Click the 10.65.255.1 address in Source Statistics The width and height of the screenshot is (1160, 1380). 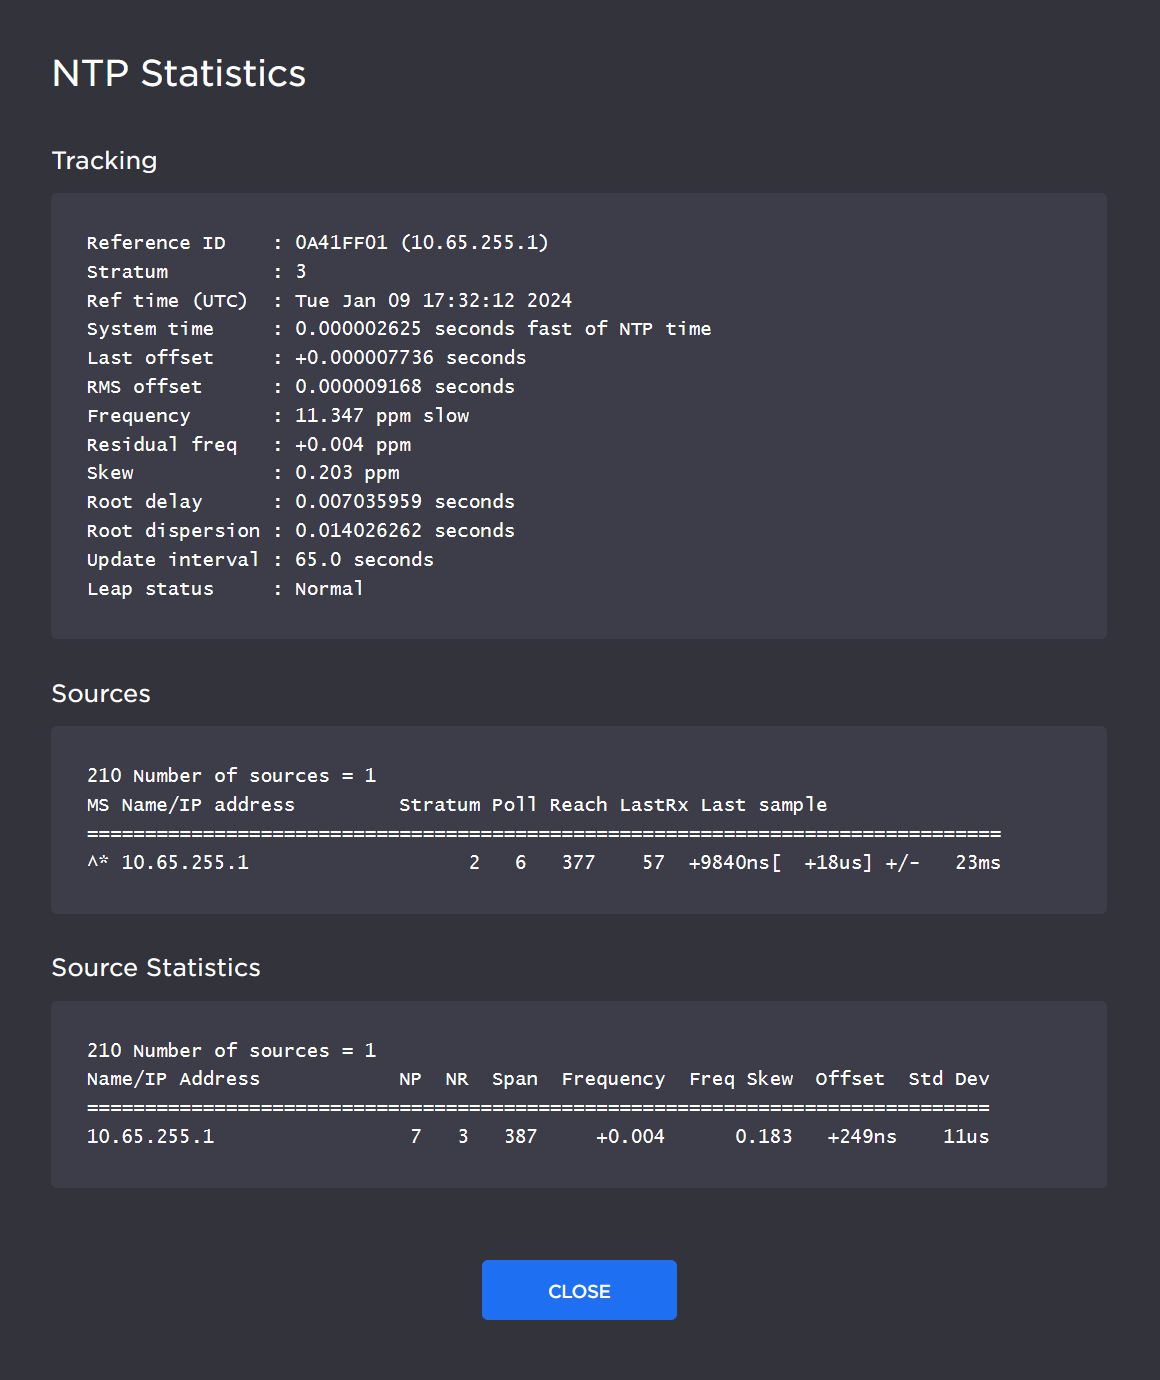150,1137
